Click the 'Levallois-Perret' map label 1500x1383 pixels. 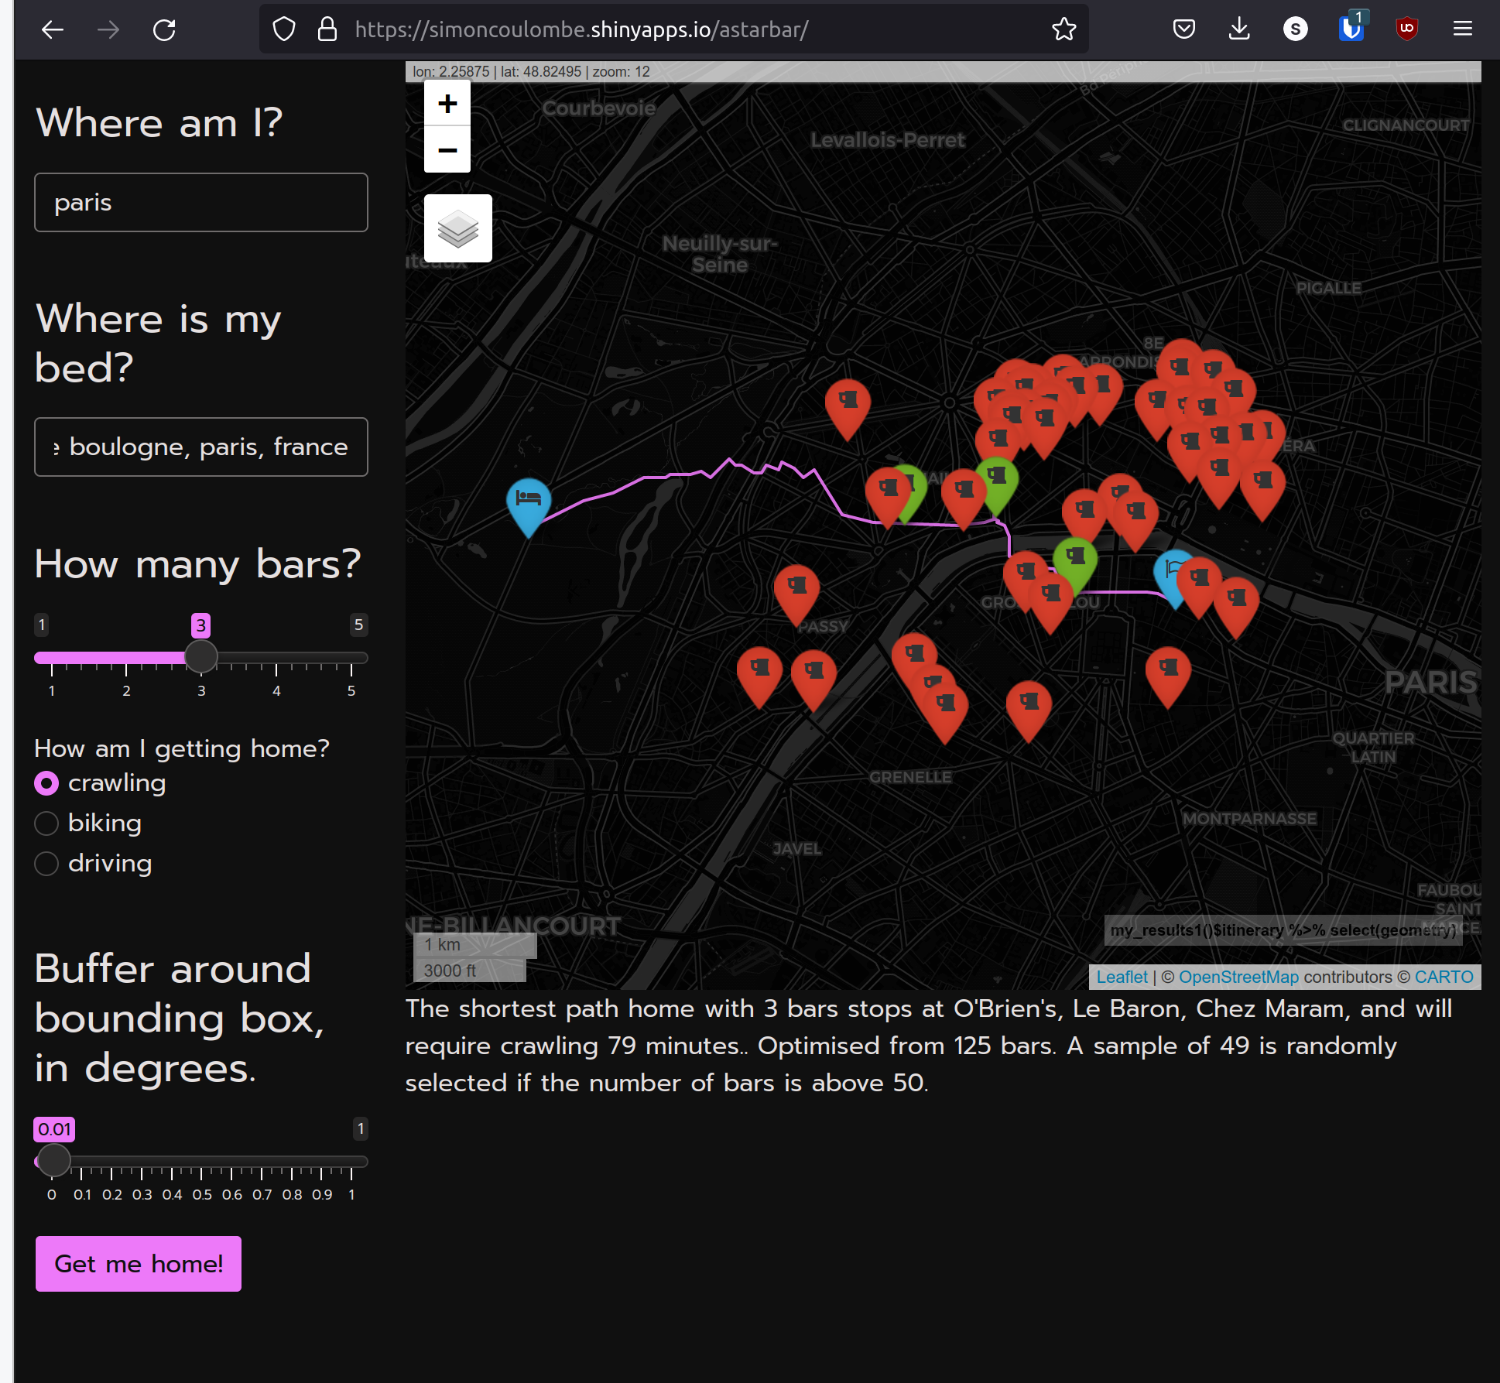coord(888,140)
